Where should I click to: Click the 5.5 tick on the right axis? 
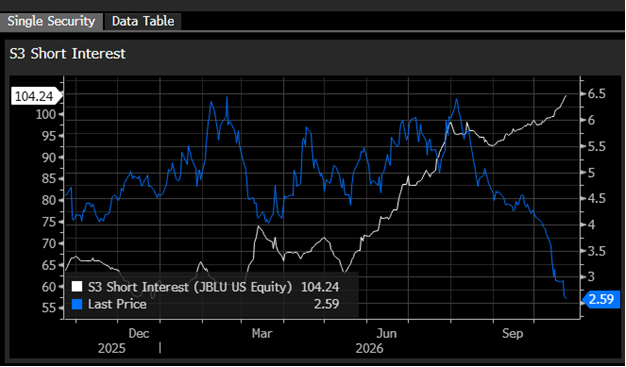(597, 147)
